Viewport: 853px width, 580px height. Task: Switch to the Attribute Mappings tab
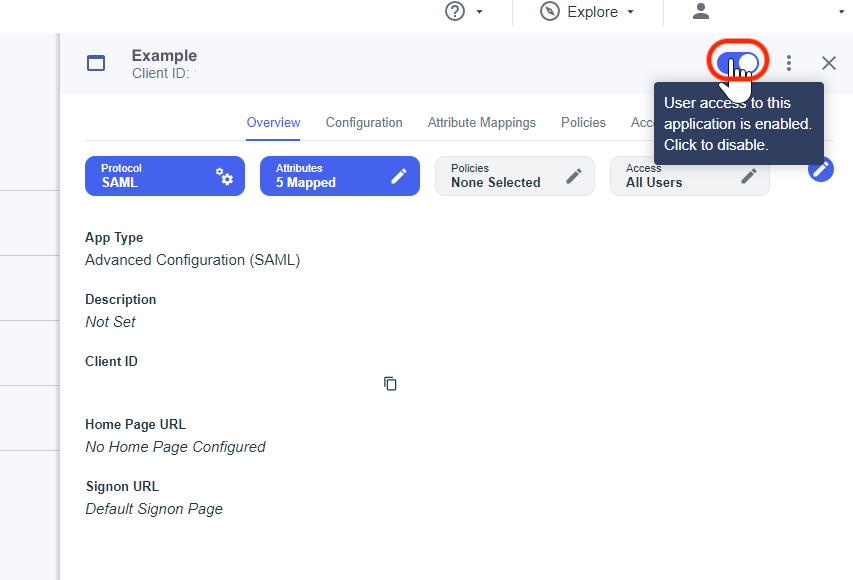(x=481, y=122)
